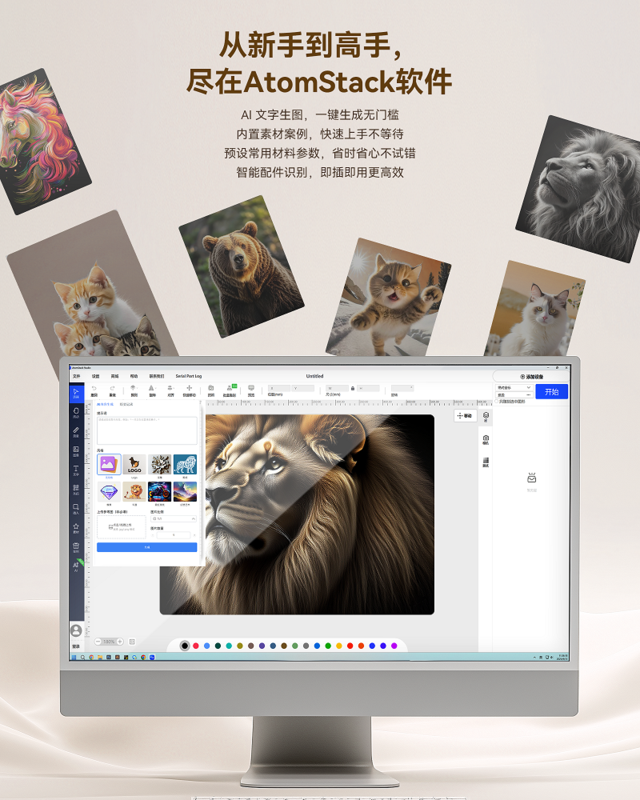
Task: Click the redo icon in the toolbar
Action: coord(112,388)
